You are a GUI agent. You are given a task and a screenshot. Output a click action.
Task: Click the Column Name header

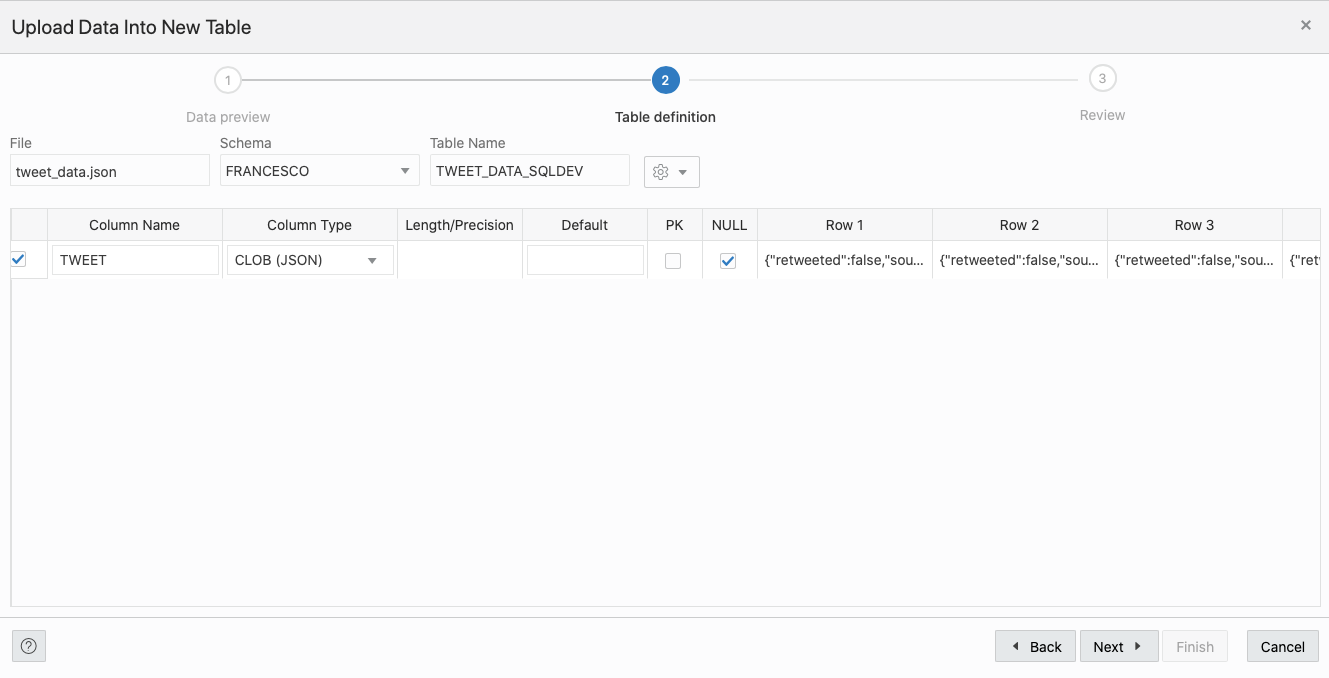coord(135,225)
